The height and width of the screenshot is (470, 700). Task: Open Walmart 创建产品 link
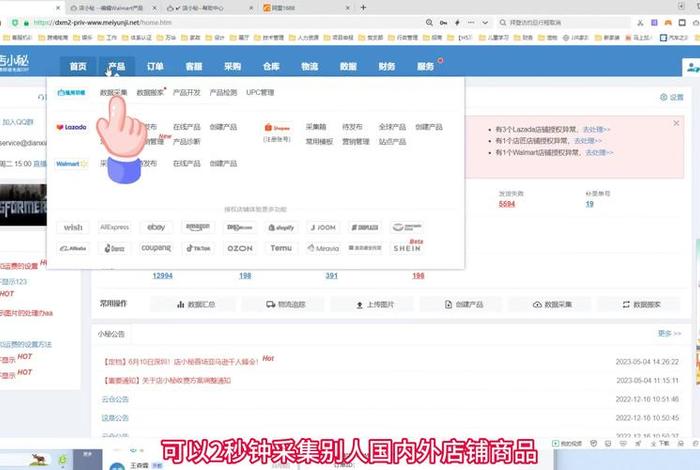point(223,164)
